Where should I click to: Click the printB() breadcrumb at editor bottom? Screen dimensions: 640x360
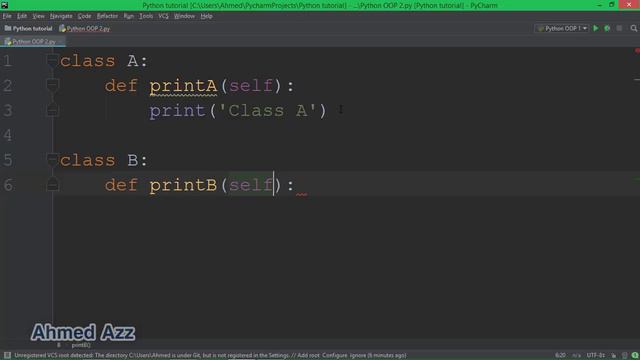click(81, 345)
